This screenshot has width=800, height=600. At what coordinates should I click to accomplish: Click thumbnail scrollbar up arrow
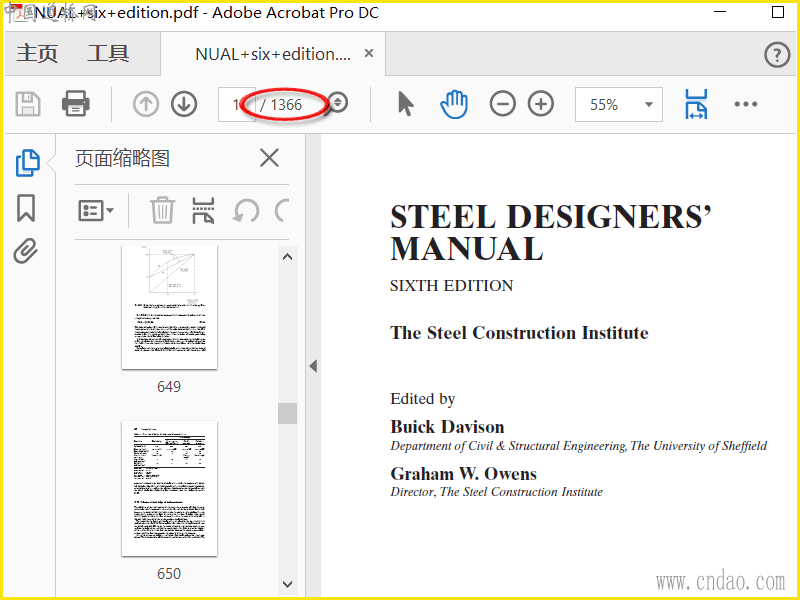pos(288,257)
